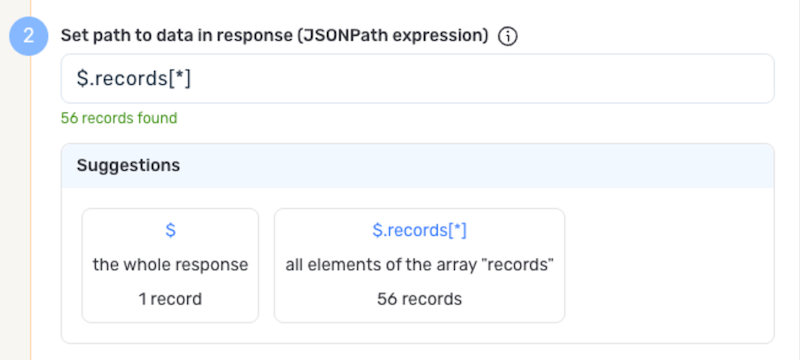
Task: Click the "56 records" count in suggestion card
Action: [x=419, y=299]
